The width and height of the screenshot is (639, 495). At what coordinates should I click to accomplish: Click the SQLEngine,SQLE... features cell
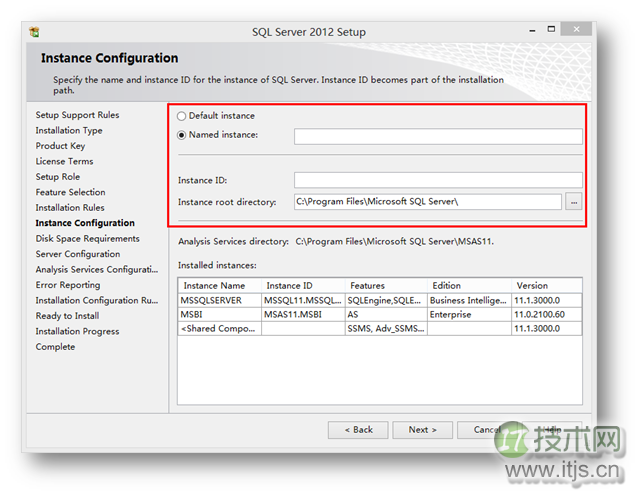pyautogui.click(x=386, y=301)
